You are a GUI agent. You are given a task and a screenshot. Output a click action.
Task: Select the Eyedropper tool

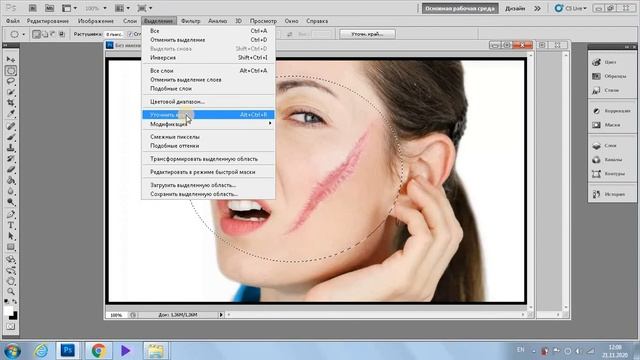(x=11, y=114)
